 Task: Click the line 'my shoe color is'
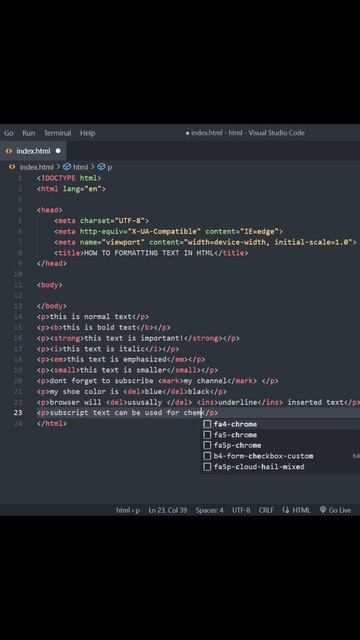click(131, 391)
